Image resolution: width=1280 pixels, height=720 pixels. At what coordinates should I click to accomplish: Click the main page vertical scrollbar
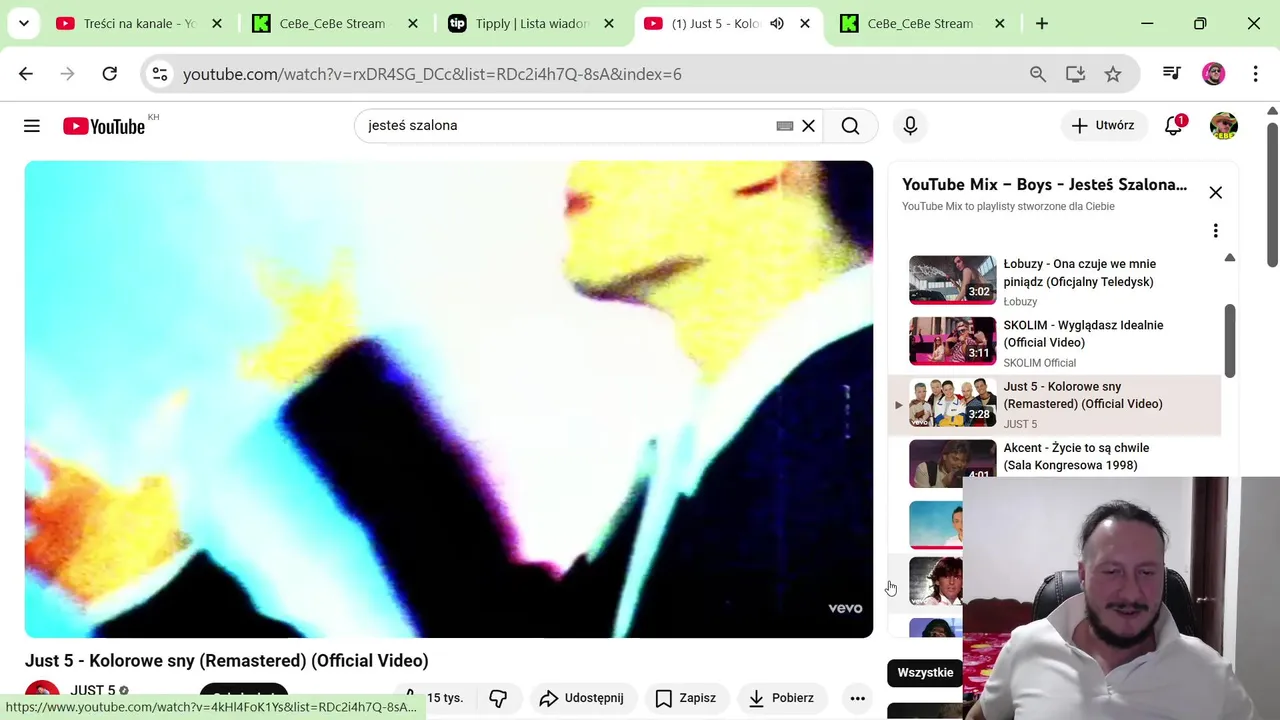coord(1272,194)
